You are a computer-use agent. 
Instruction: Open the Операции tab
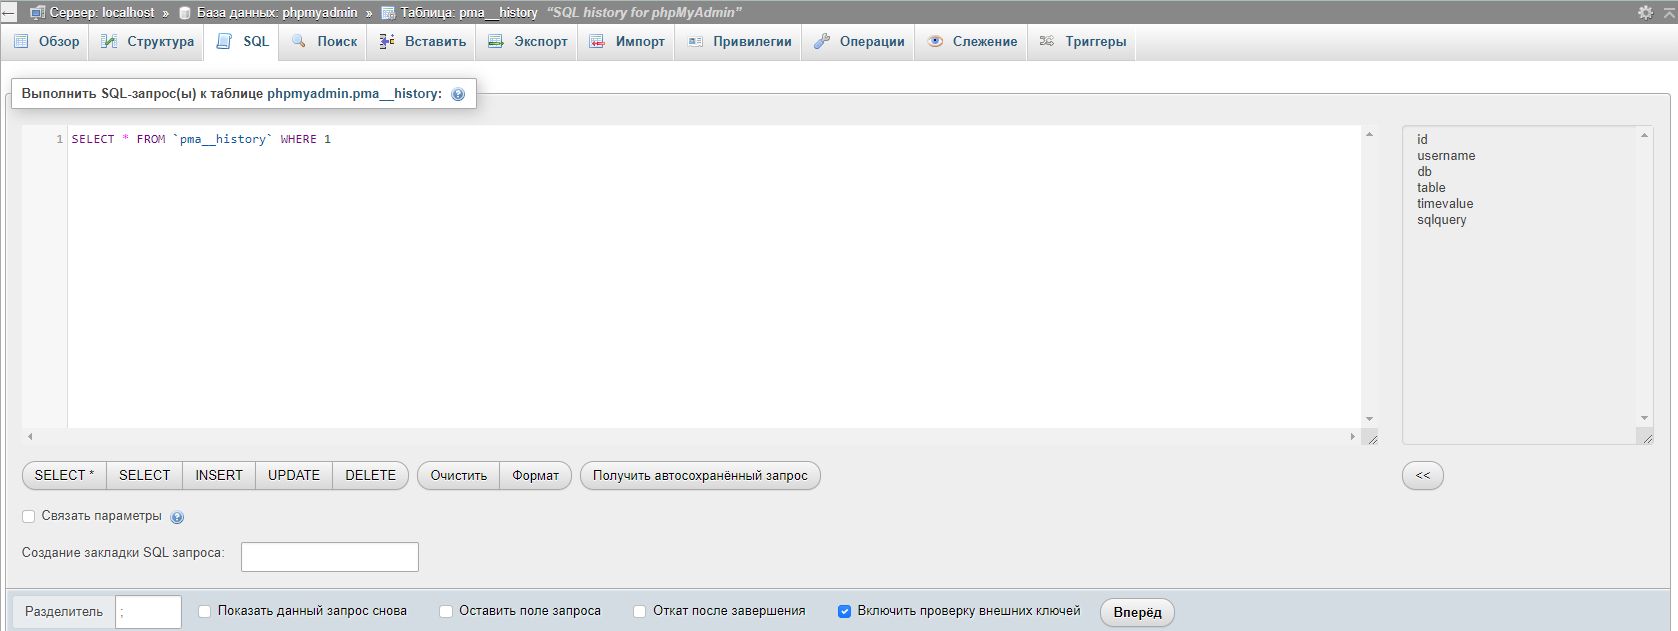(x=859, y=42)
